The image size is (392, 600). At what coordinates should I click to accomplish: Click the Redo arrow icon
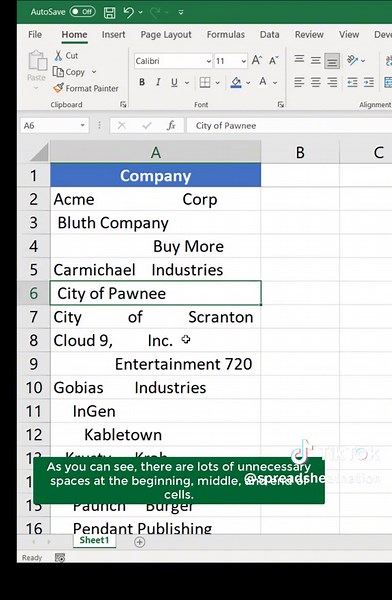tap(155, 13)
